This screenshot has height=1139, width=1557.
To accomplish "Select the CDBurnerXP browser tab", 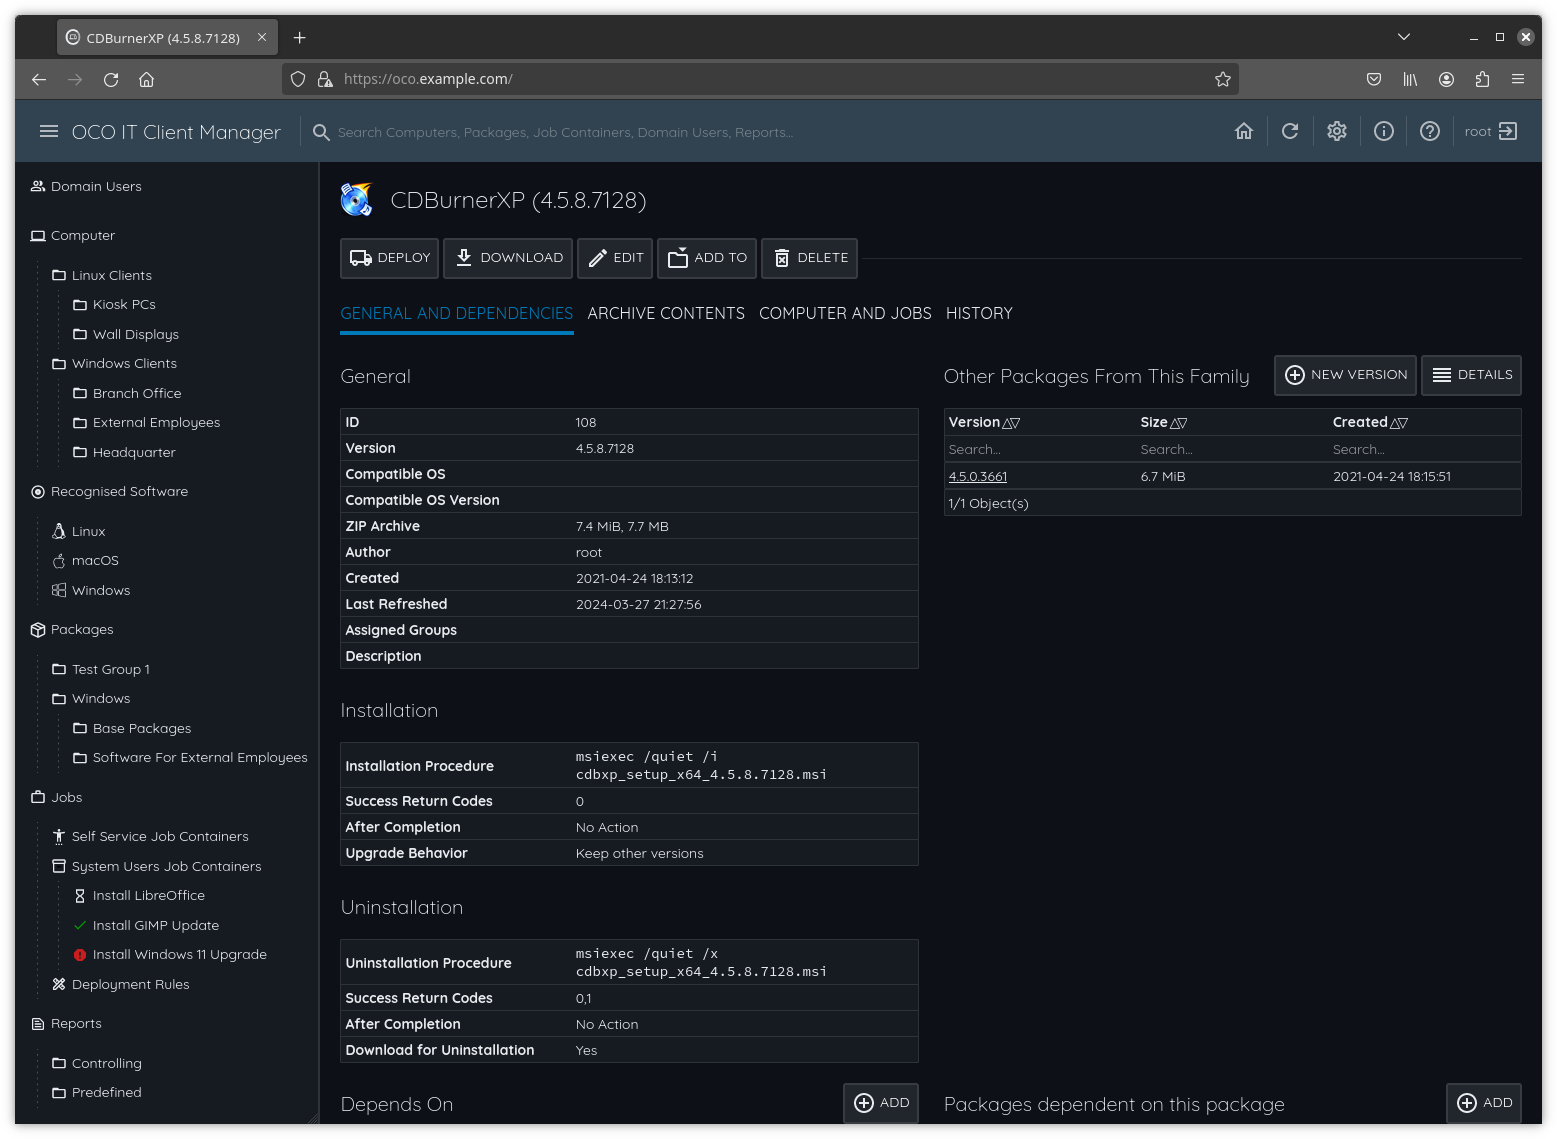I will pos(167,38).
